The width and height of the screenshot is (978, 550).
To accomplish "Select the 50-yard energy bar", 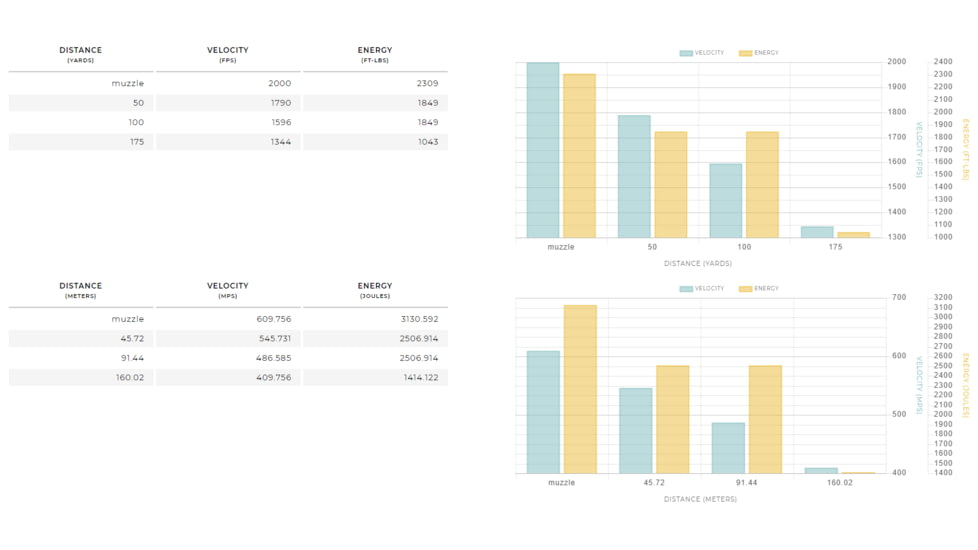I will (671, 185).
